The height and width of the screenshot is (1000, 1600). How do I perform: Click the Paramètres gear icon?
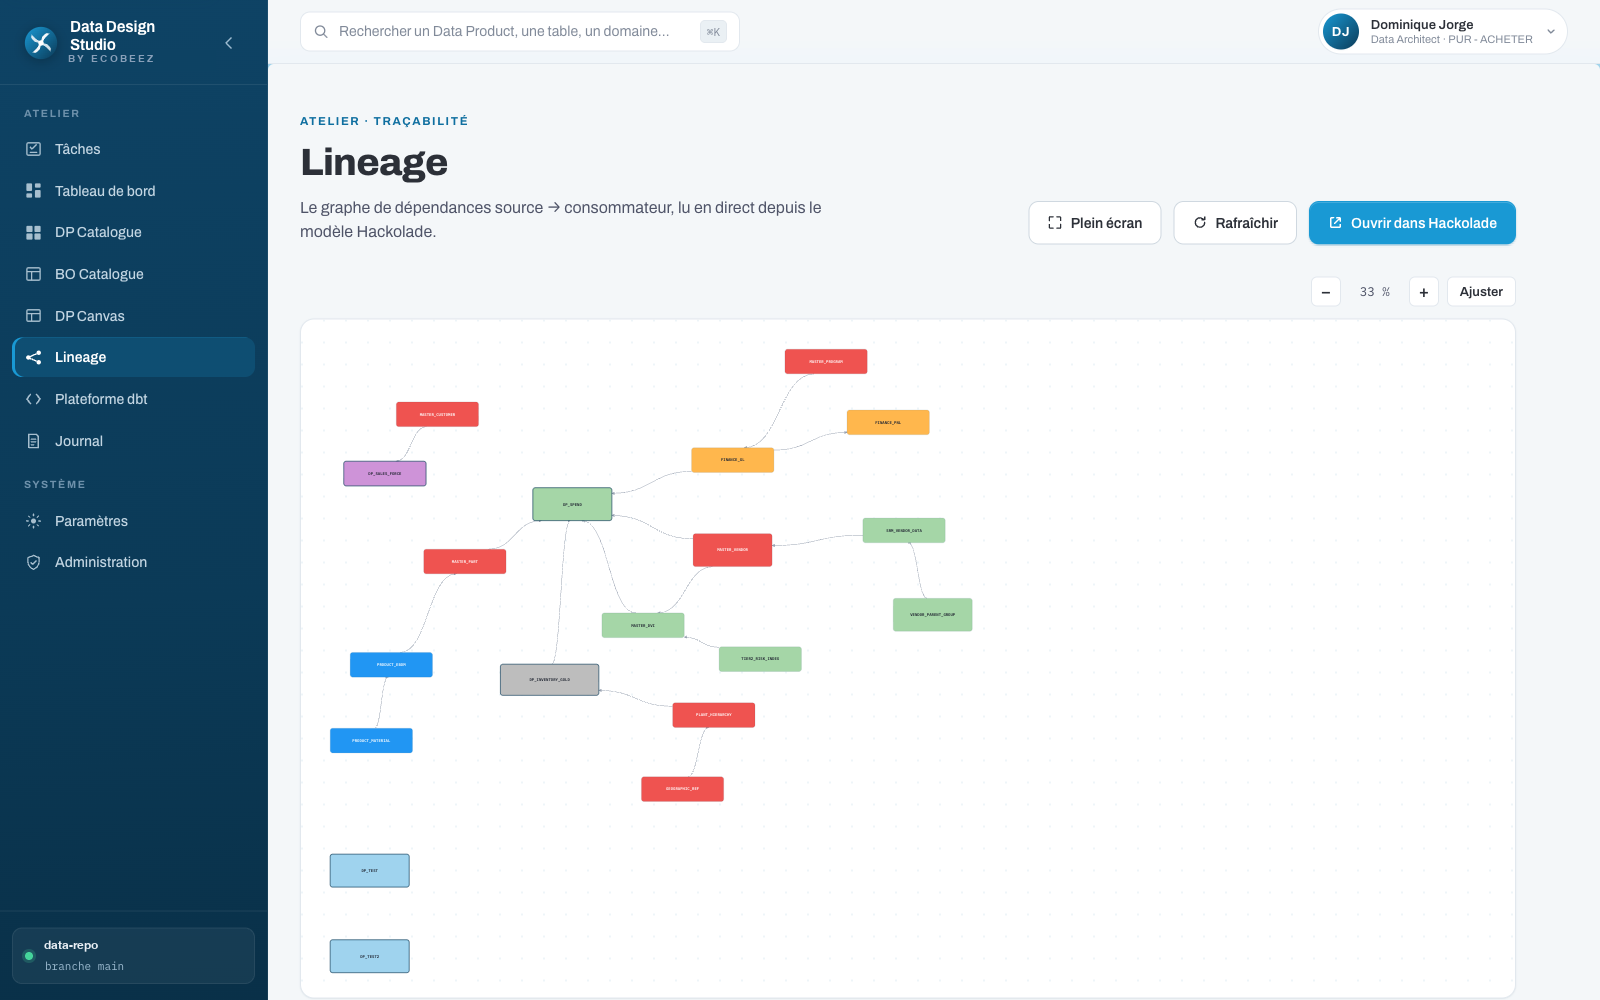pos(33,521)
